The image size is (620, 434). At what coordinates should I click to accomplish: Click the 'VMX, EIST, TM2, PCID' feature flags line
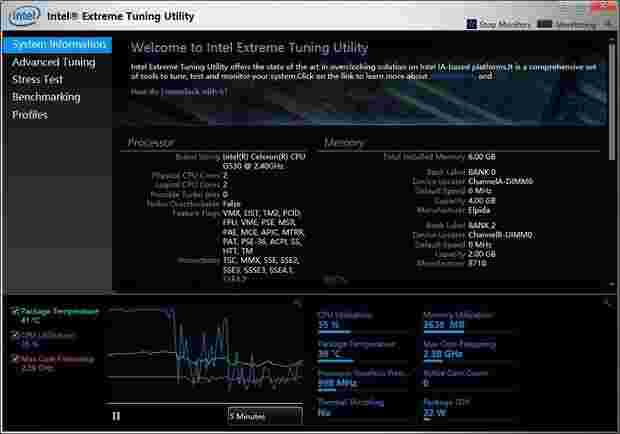point(262,213)
